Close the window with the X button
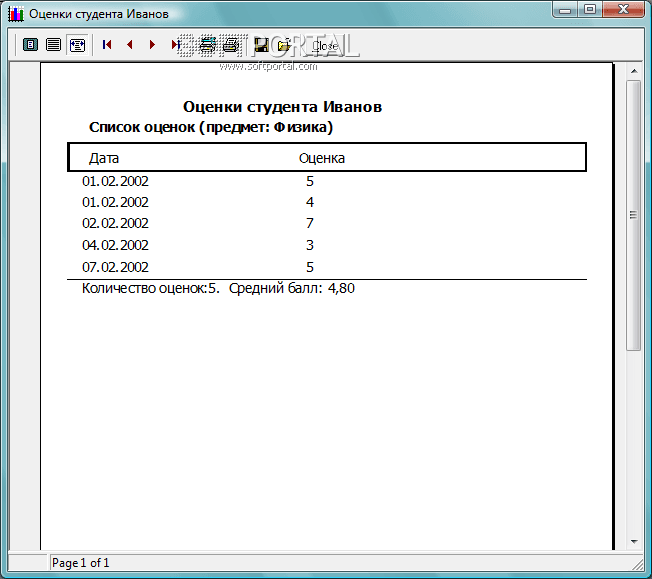The width and height of the screenshot is (652, 579). (x=623, y=10)
